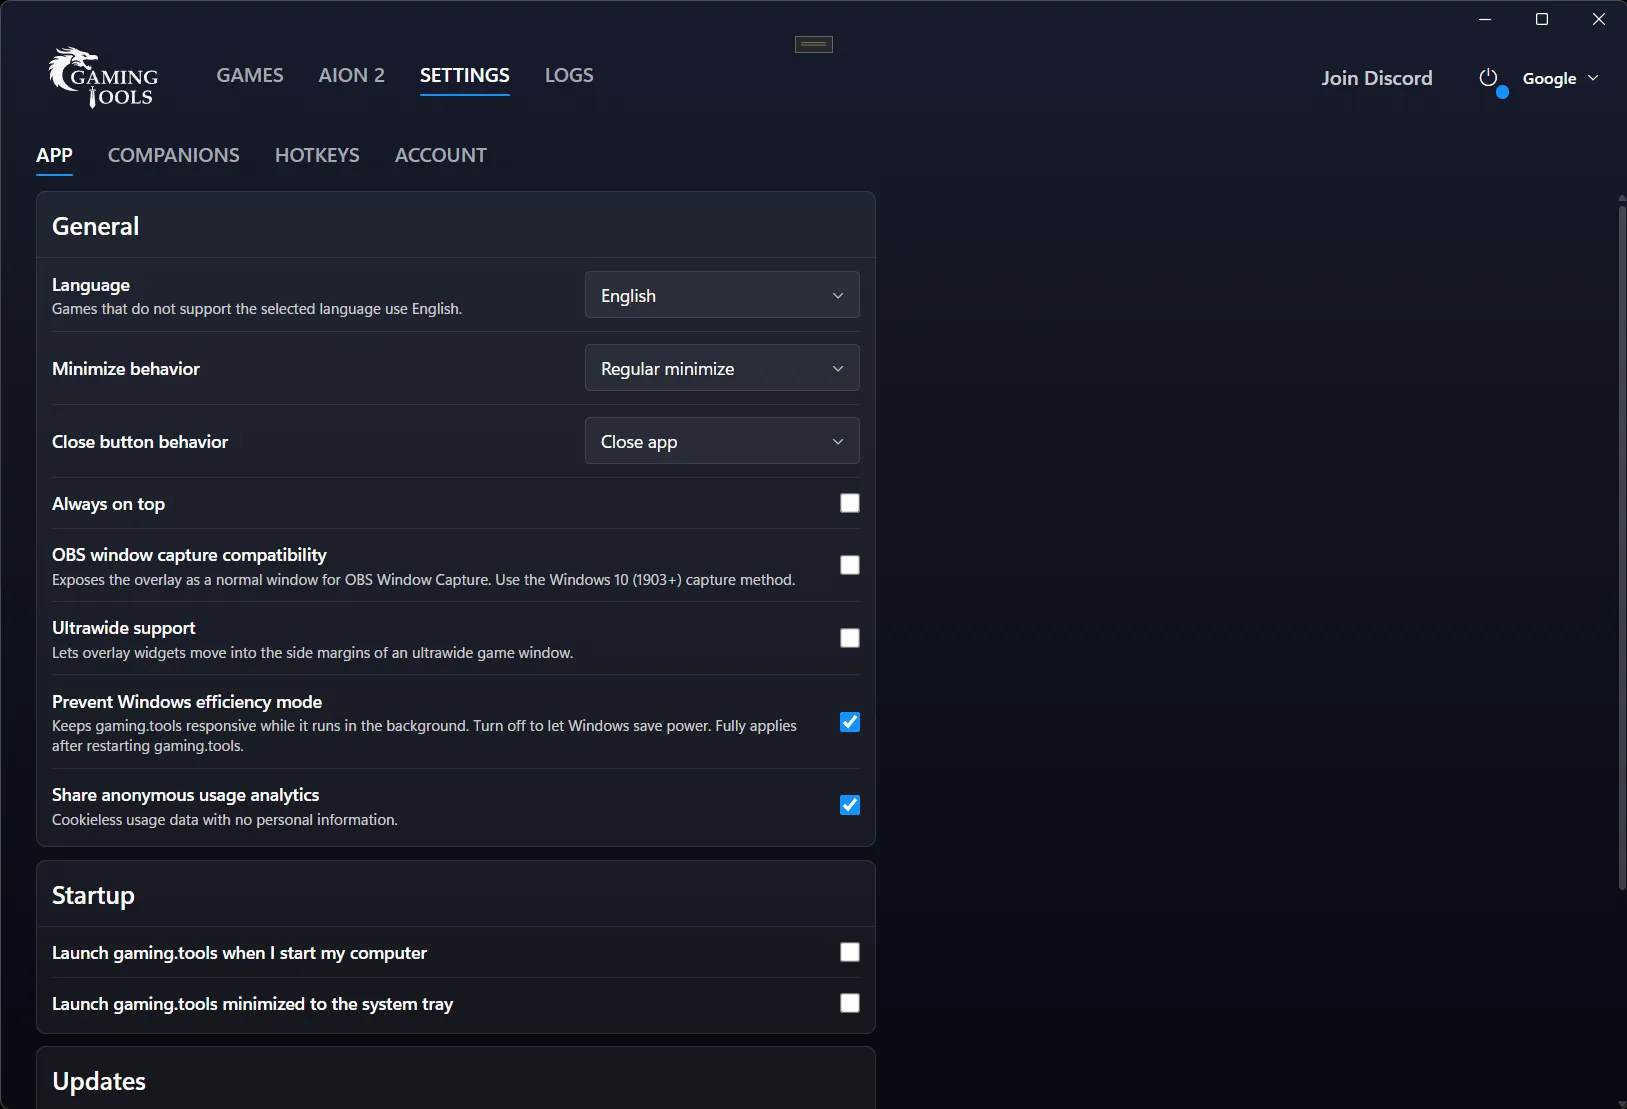Screen dimensions: 1627x1109
Task: Click the vertical scrollbar on right edge
Action: (x=1621, y=547)
